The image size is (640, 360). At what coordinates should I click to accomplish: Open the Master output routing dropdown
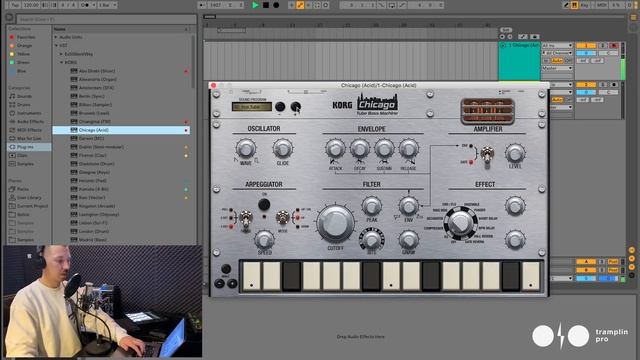click(x=557, y=68)
